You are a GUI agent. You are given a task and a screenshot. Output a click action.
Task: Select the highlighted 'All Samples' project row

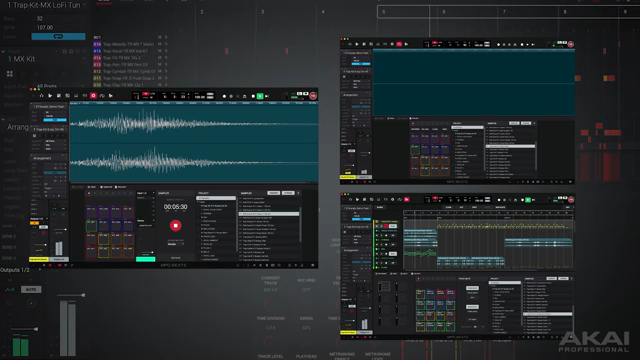click(x=216, y=198)
